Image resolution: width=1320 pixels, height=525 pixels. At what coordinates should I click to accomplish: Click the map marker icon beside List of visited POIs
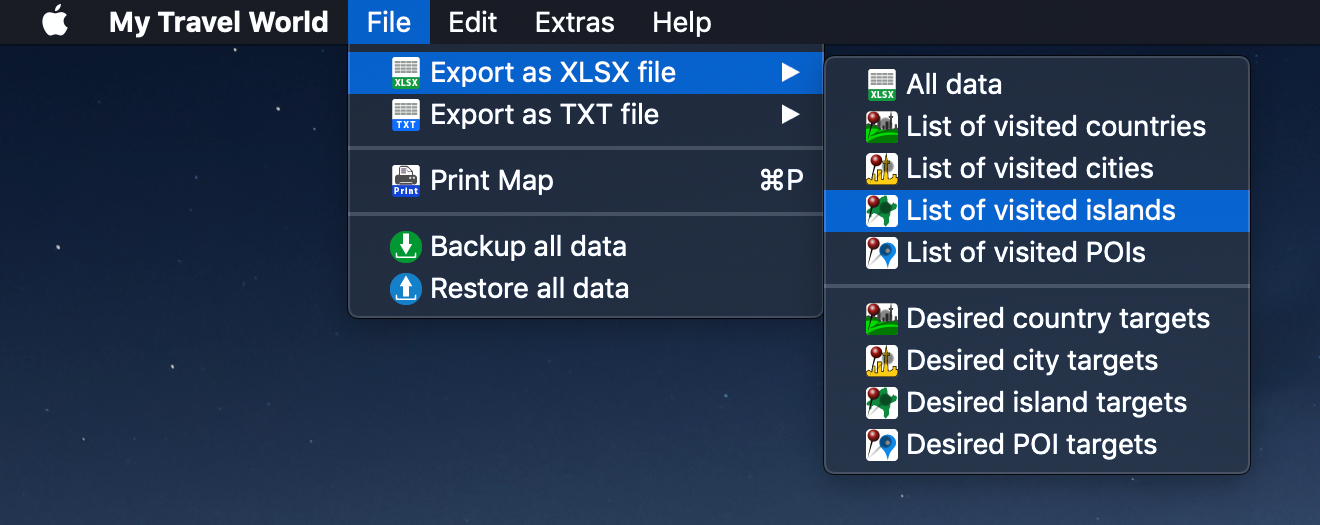point(882,253)
